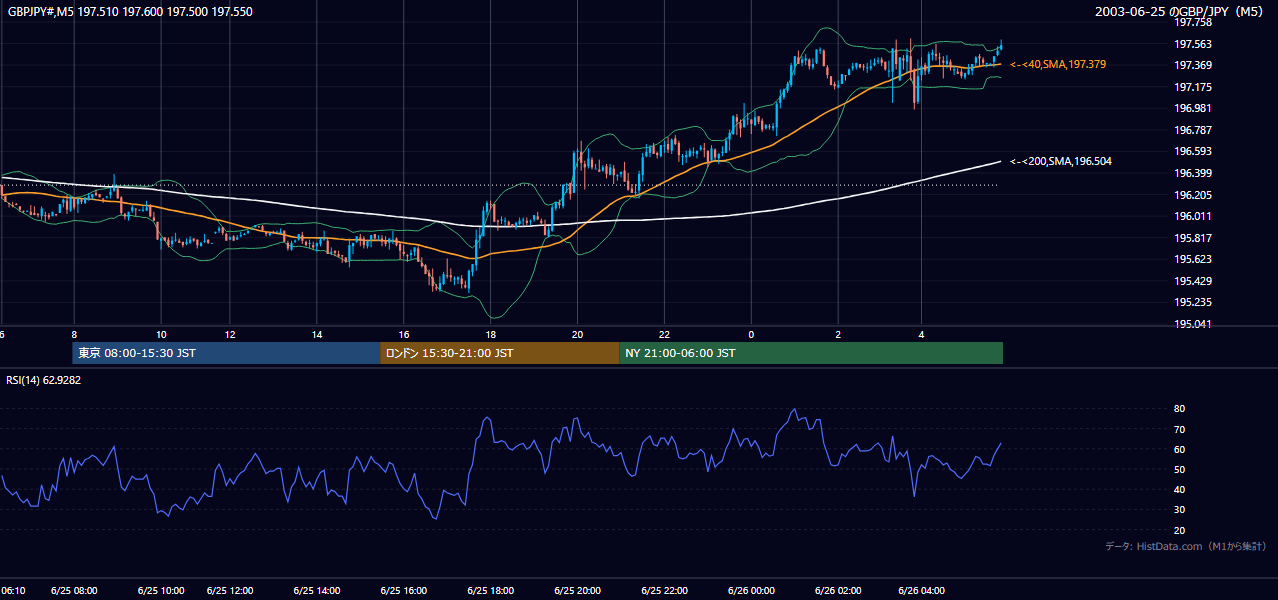Click the 6/26 00:00 date label
The width and height of the screenshot is (1278, 600).
[x=750, y=591]
